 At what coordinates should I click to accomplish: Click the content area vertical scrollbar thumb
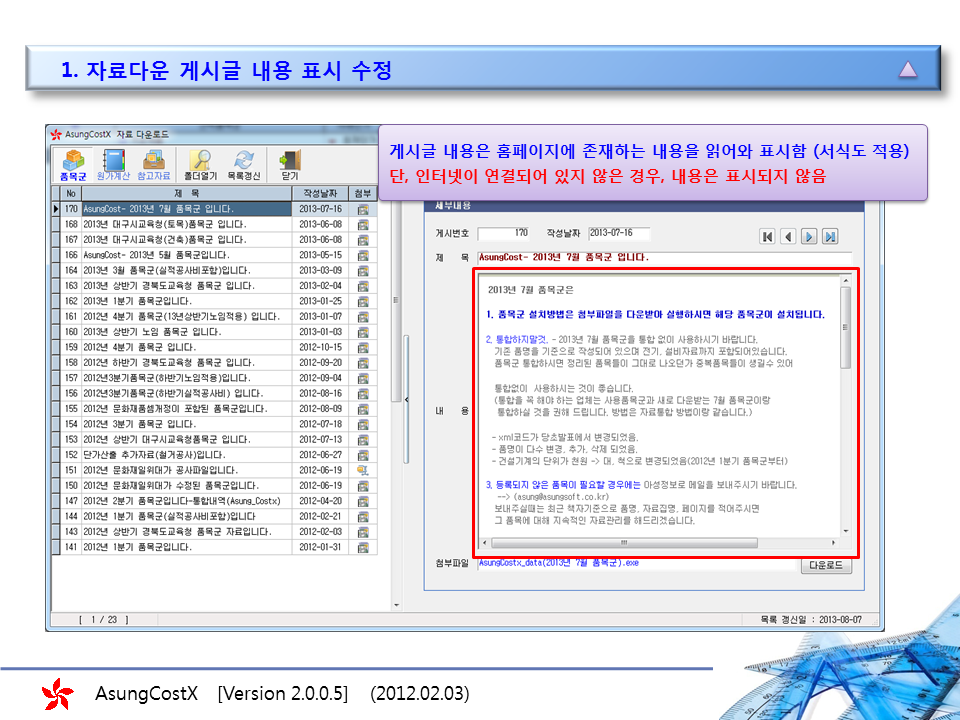846,328
